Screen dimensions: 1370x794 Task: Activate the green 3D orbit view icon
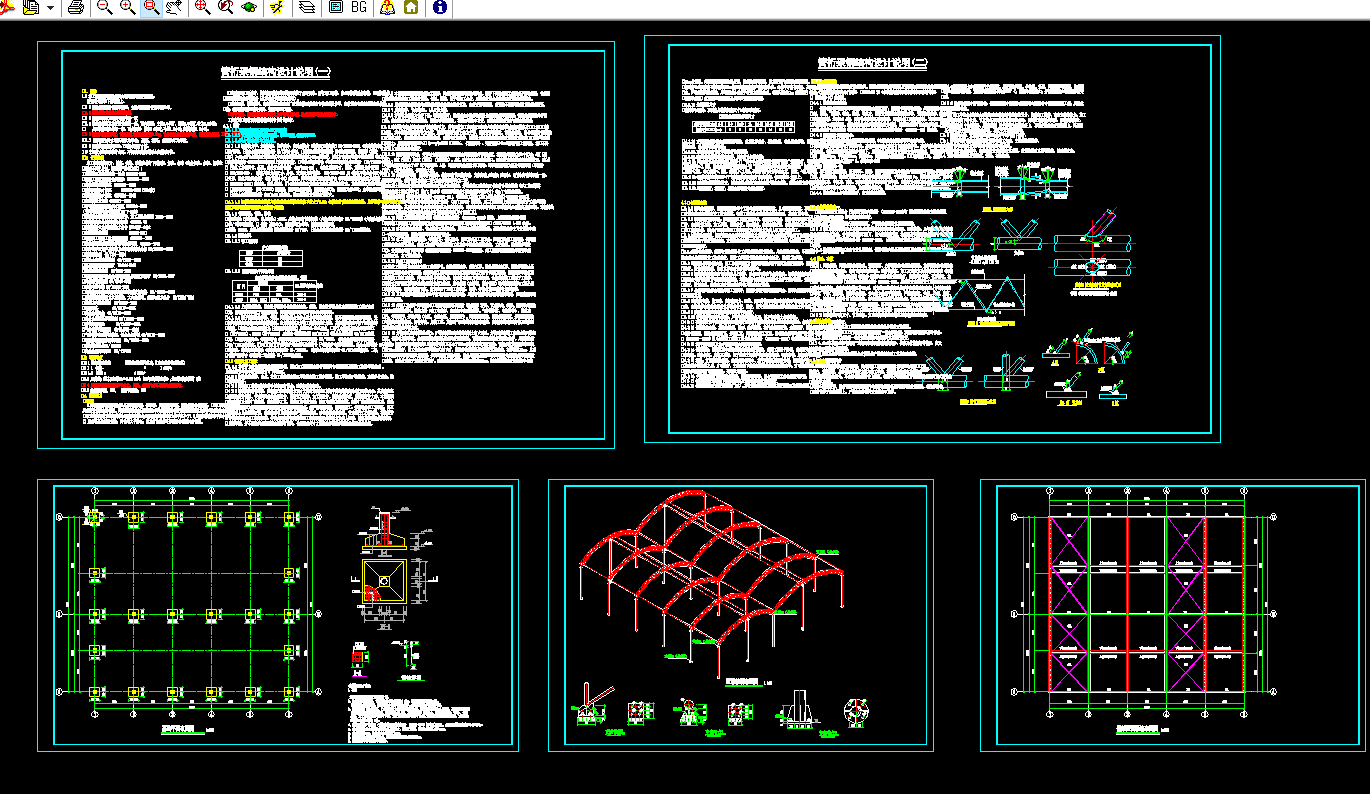point(248,7)
